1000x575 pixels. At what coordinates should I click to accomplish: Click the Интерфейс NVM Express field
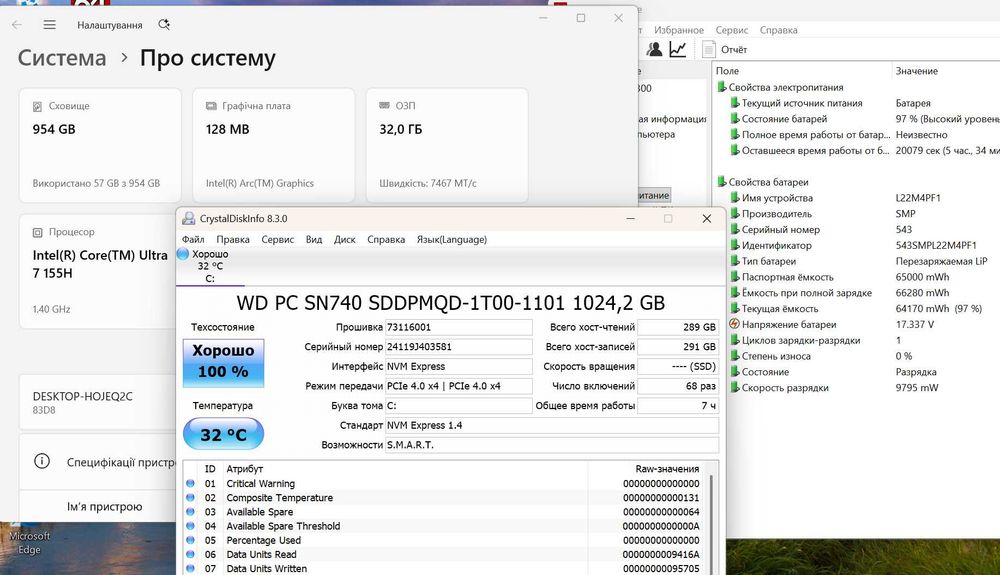click(459, 367)
